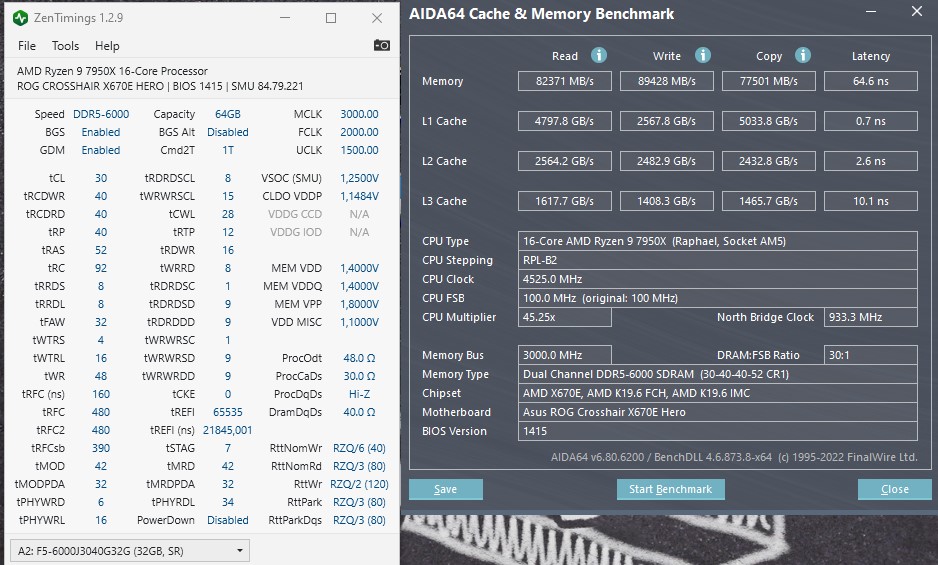Screen dimensions: 938x565
Task: Click the Save button in AIDA64
Action: pos(446,489)
